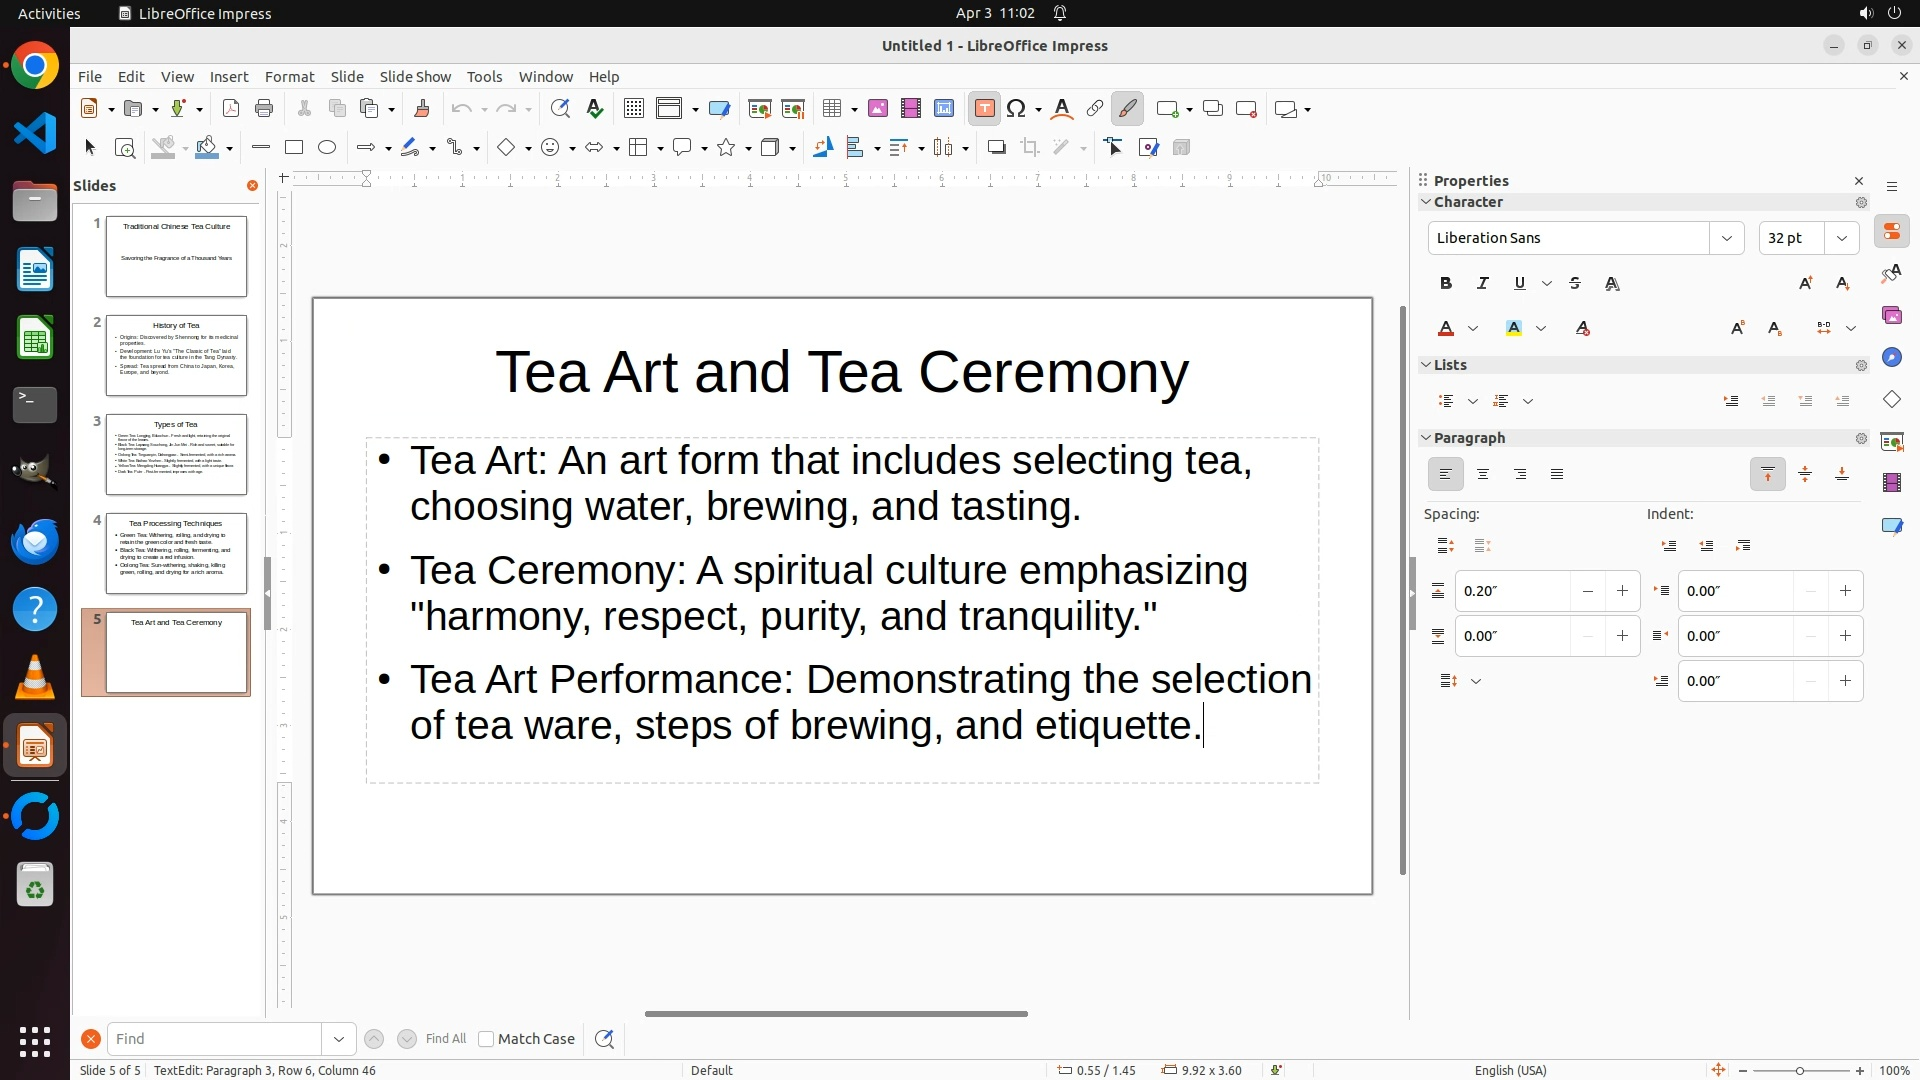The width and height of the screenshot is (1920, 1080).
Task: Click the Strikethrough formatting icon
Action: (x=1575, y=284)
